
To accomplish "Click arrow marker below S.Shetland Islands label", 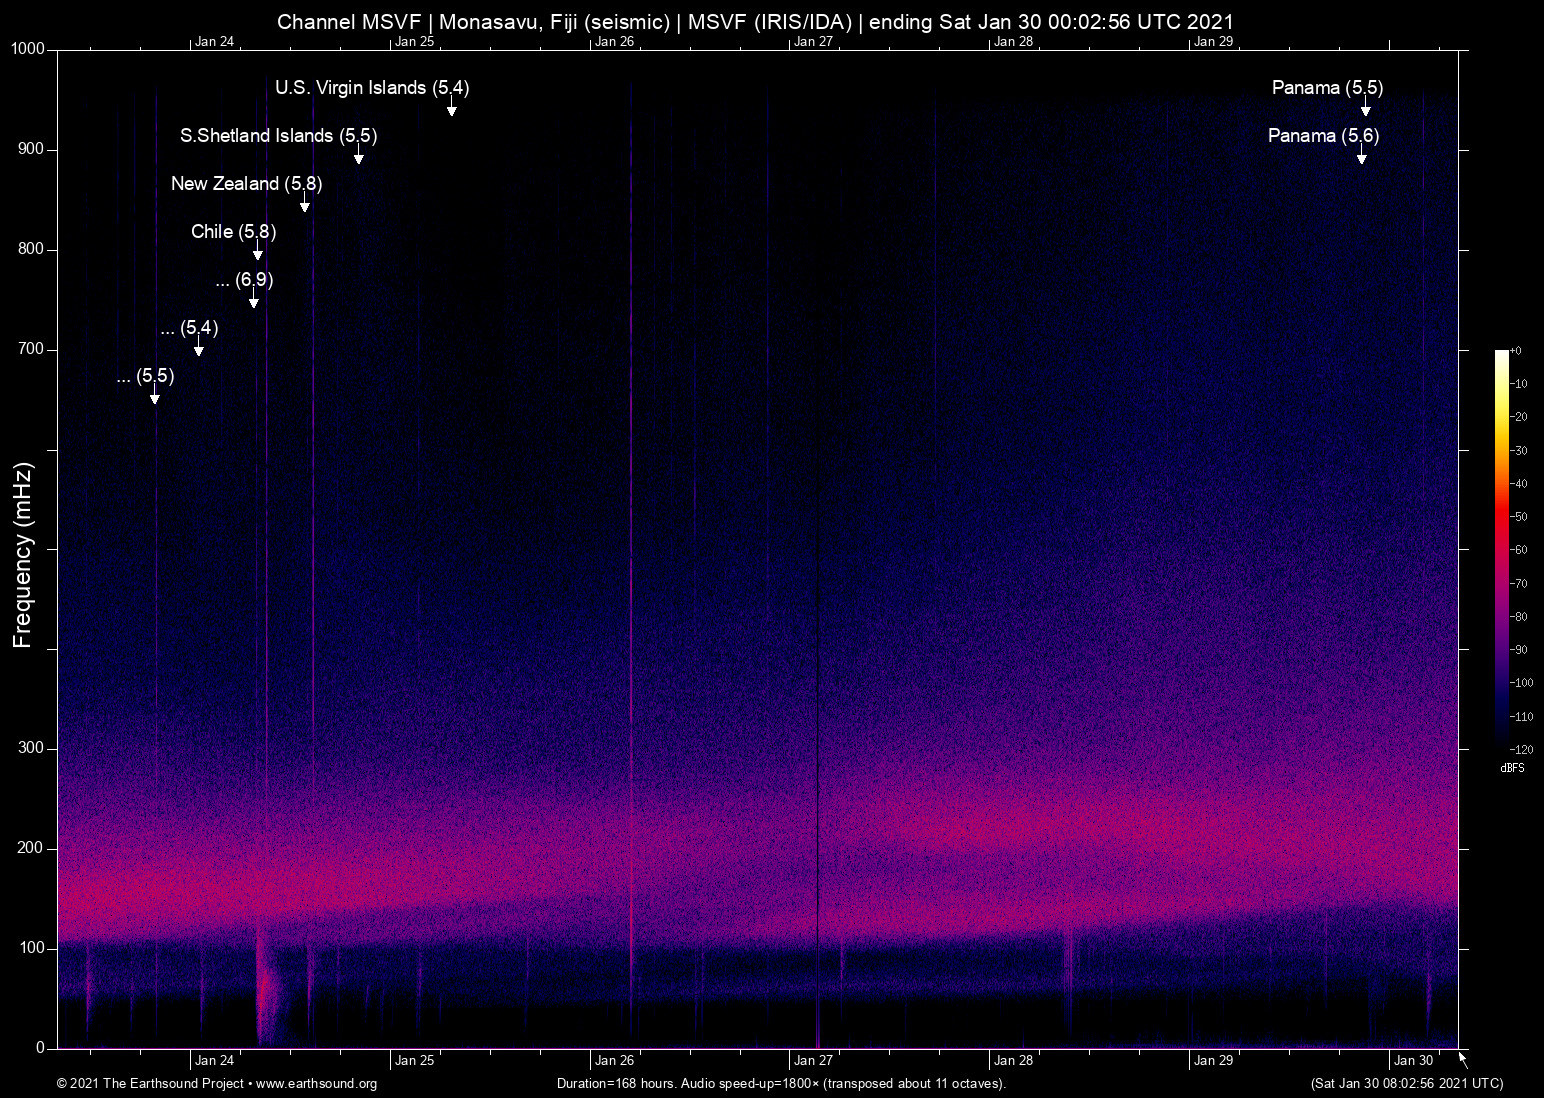I will (358, 155).
